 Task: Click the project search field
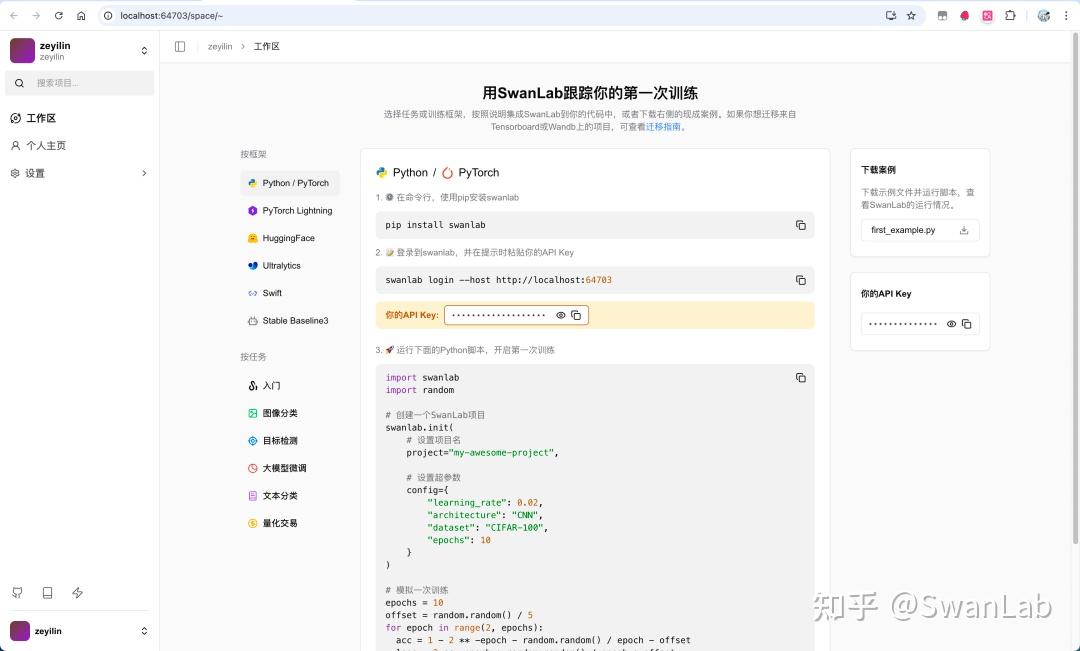pos(80,83)
